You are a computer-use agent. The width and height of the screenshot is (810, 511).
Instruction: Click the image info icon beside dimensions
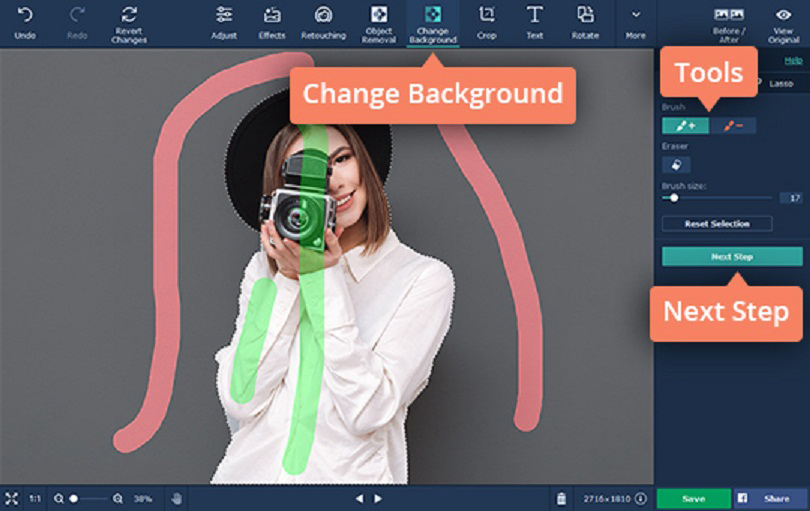640,498
